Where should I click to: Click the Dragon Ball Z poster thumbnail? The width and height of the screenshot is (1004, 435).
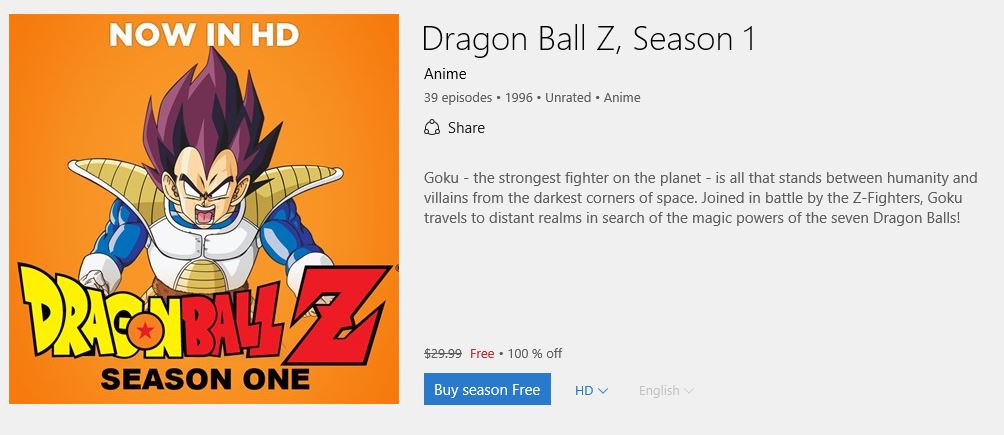(204, 209)
